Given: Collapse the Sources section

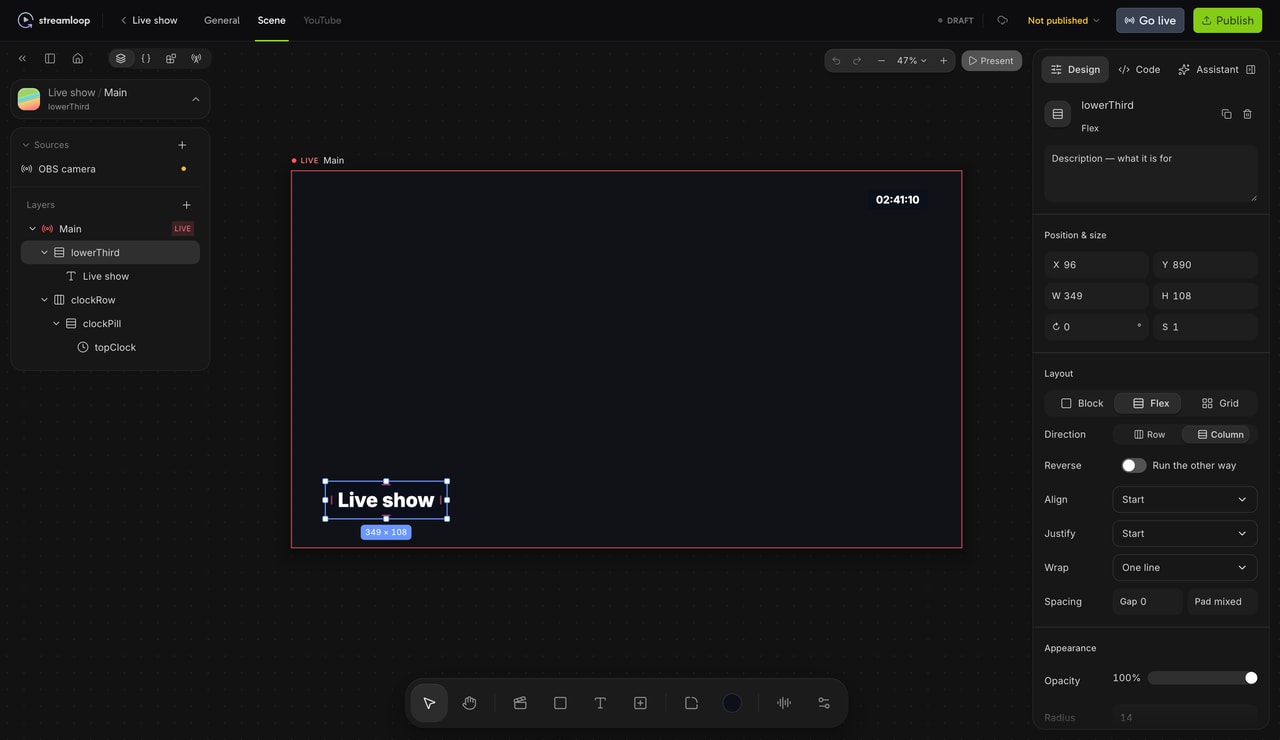Looking at the screenshot, I should click(26, 145).
